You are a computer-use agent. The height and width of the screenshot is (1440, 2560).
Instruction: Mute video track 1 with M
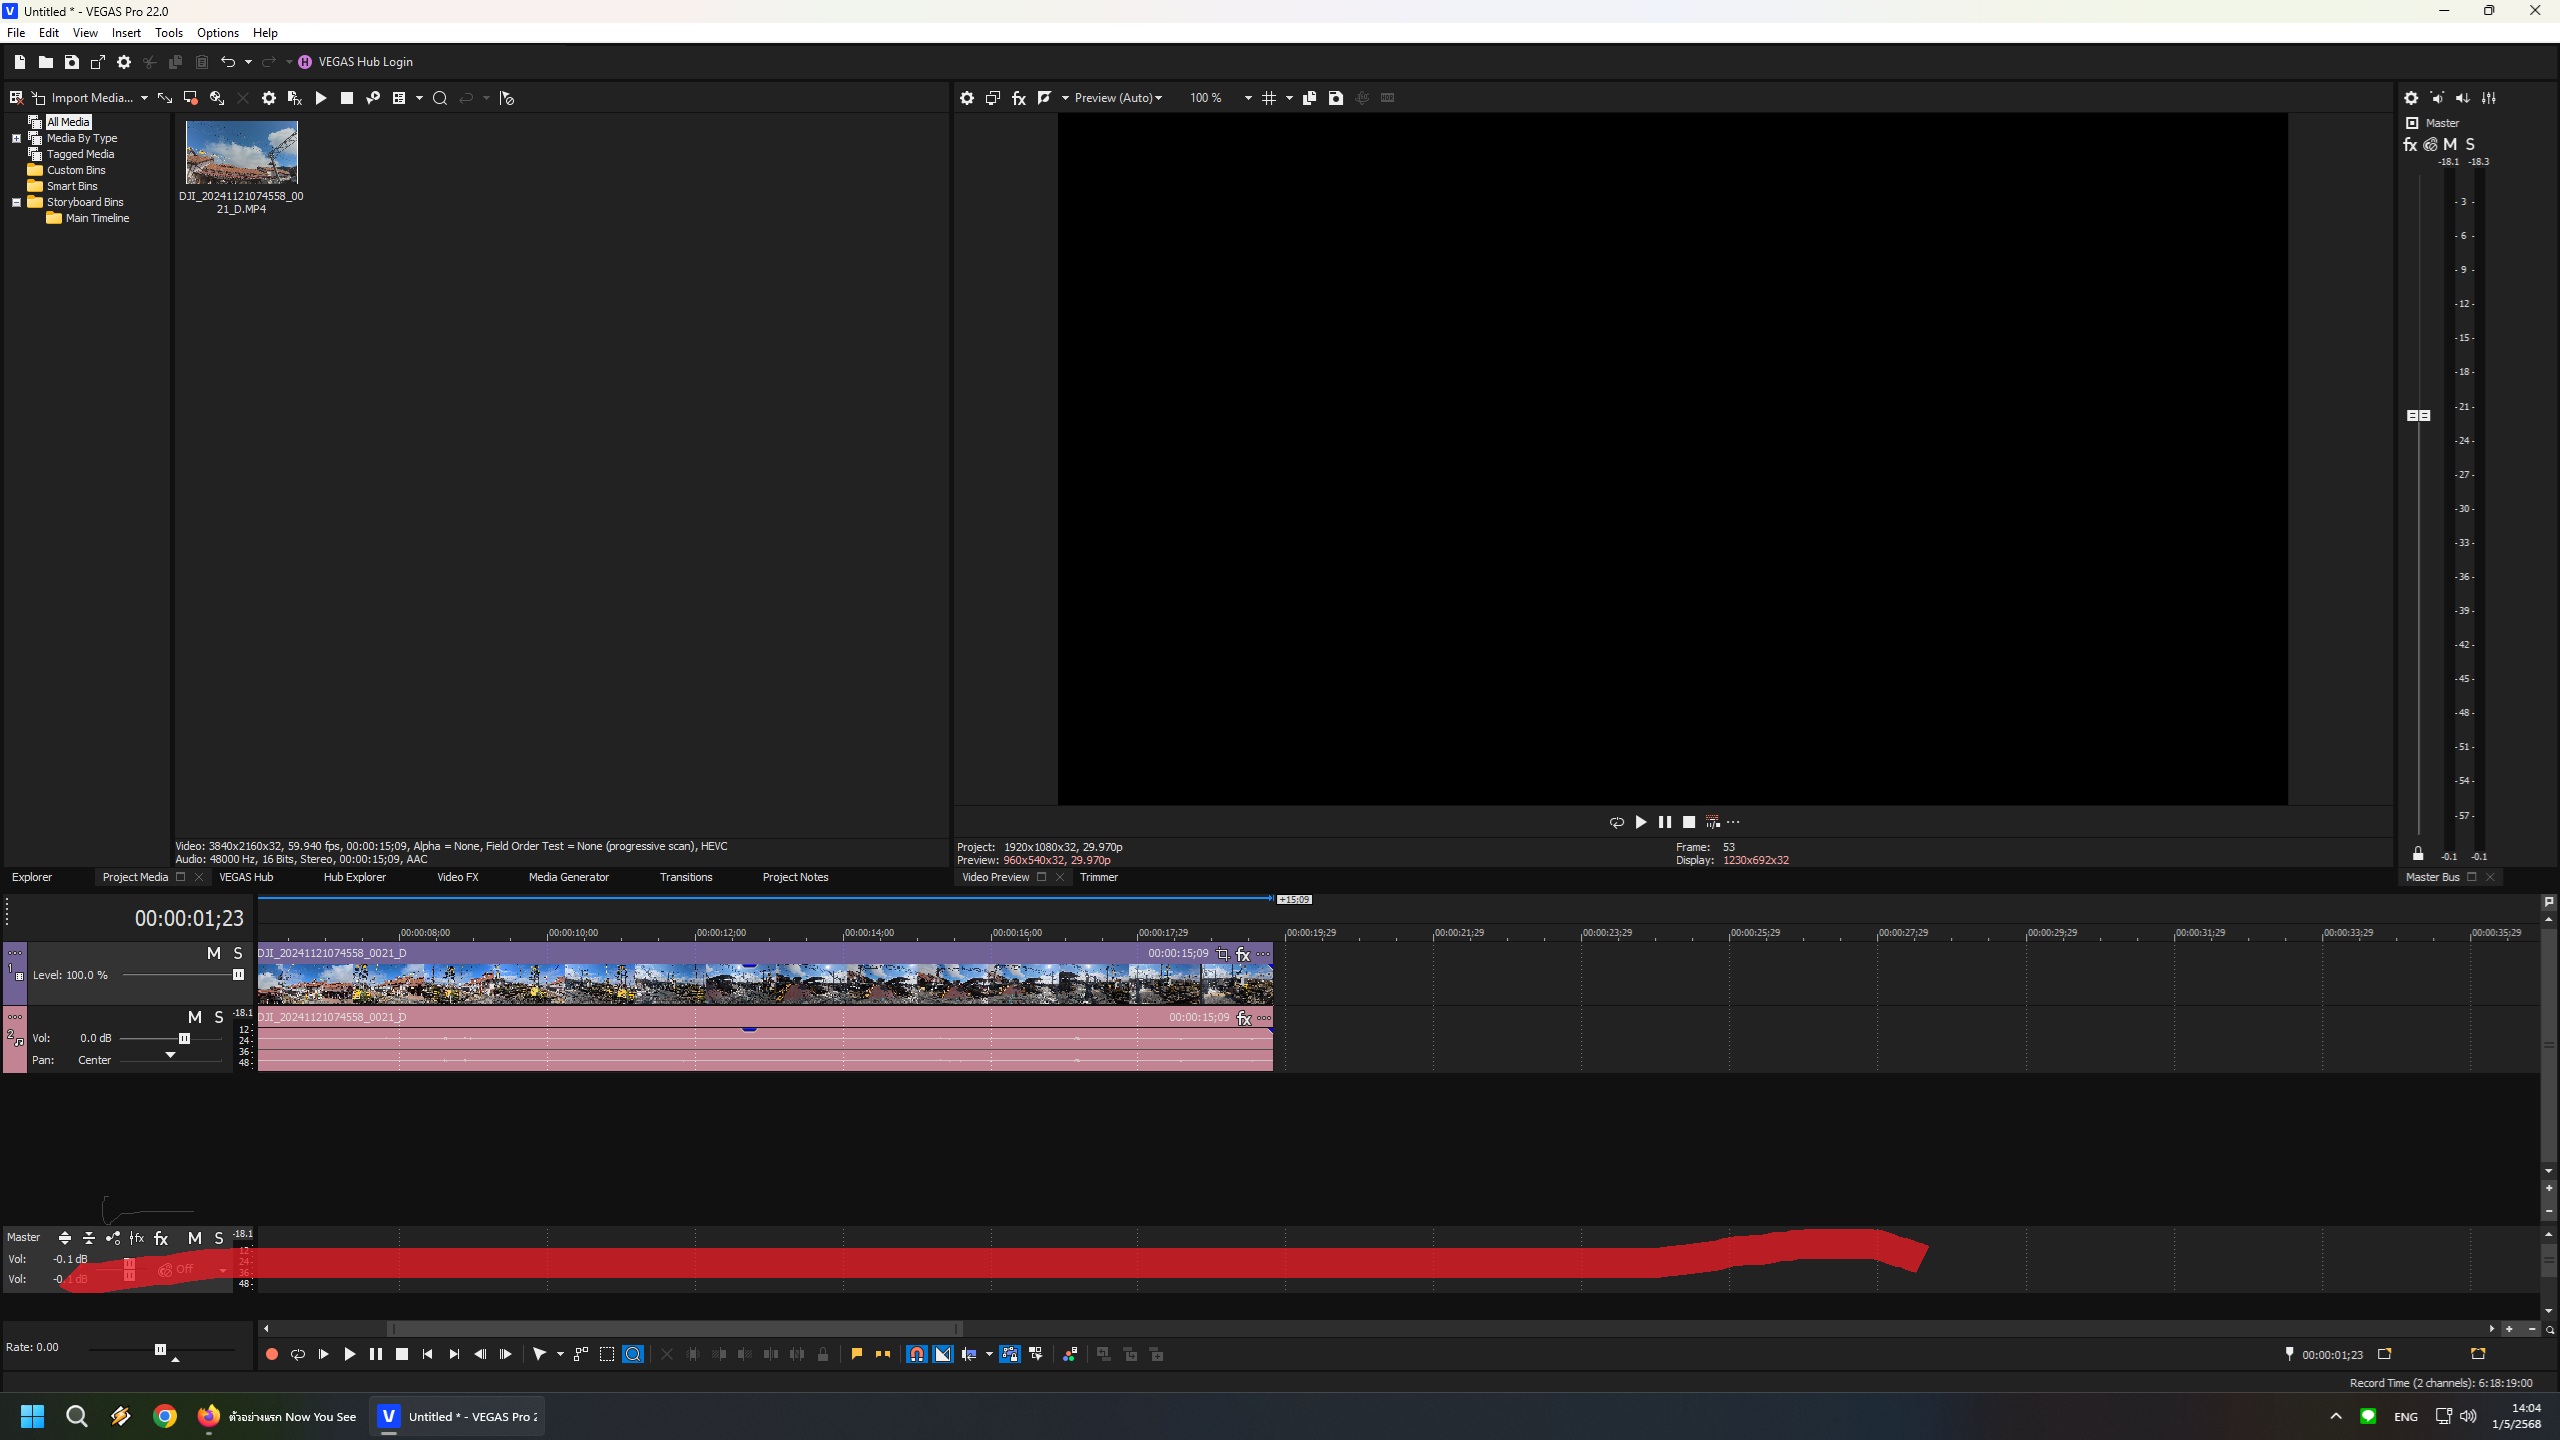coord(213,953)
